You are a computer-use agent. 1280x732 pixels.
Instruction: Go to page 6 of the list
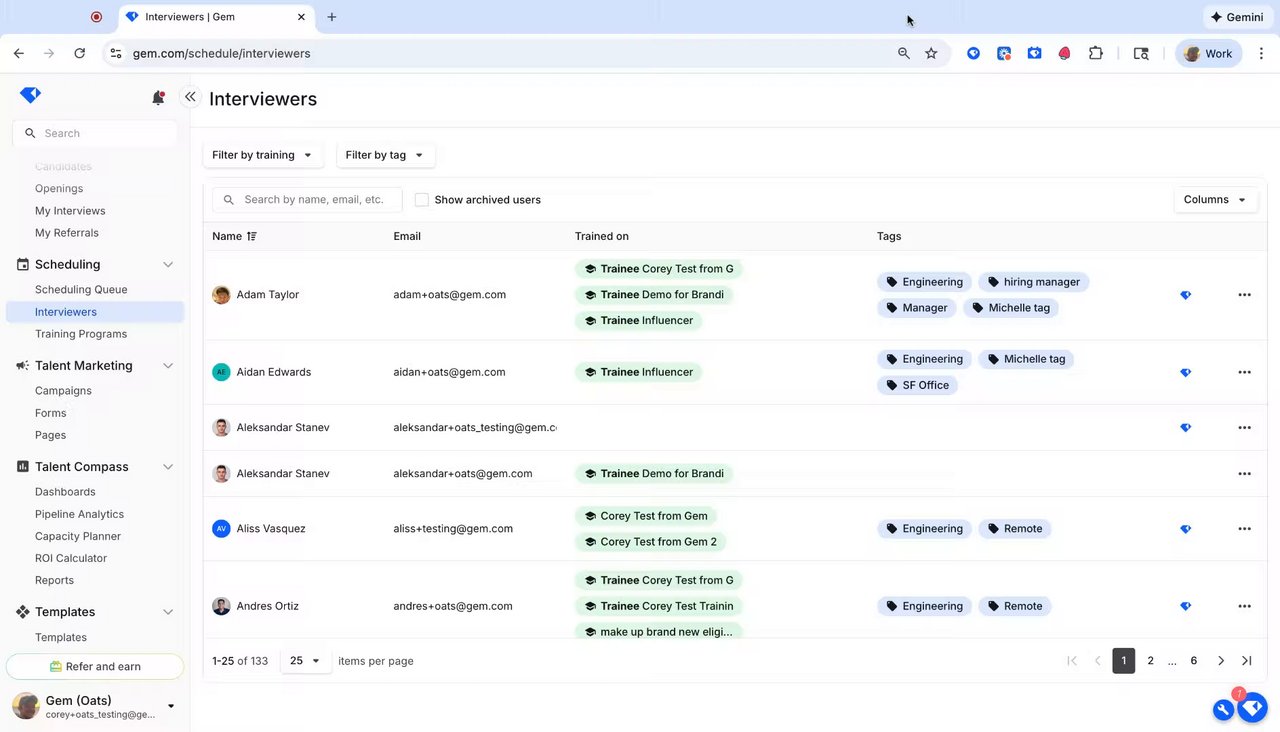point(1194,661)
